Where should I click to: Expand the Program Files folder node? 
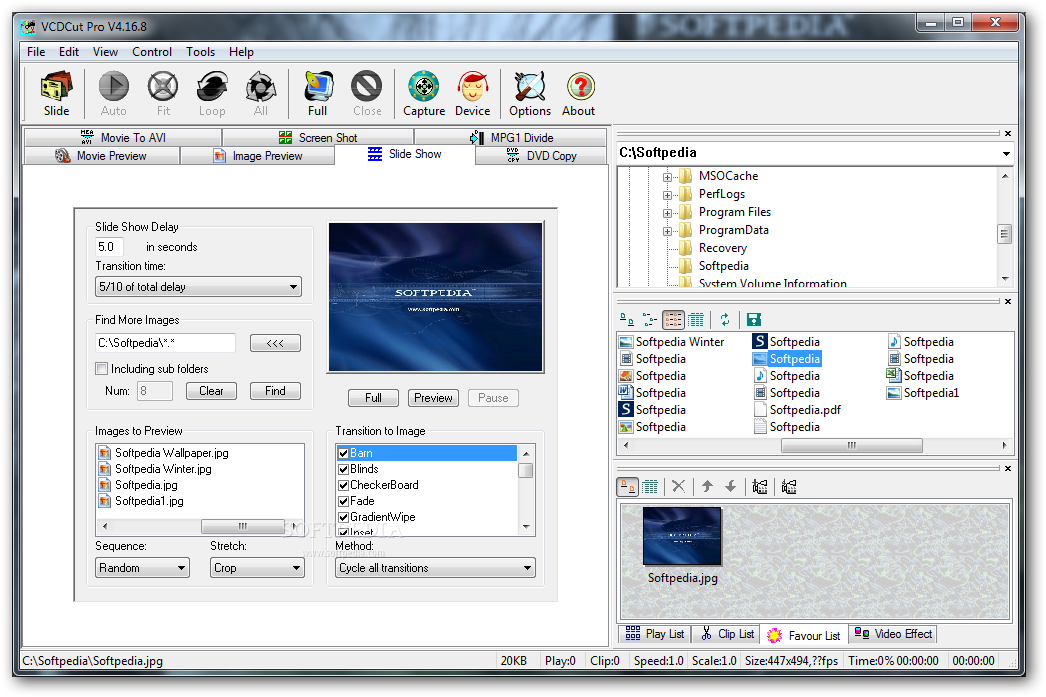coord(666,213)
